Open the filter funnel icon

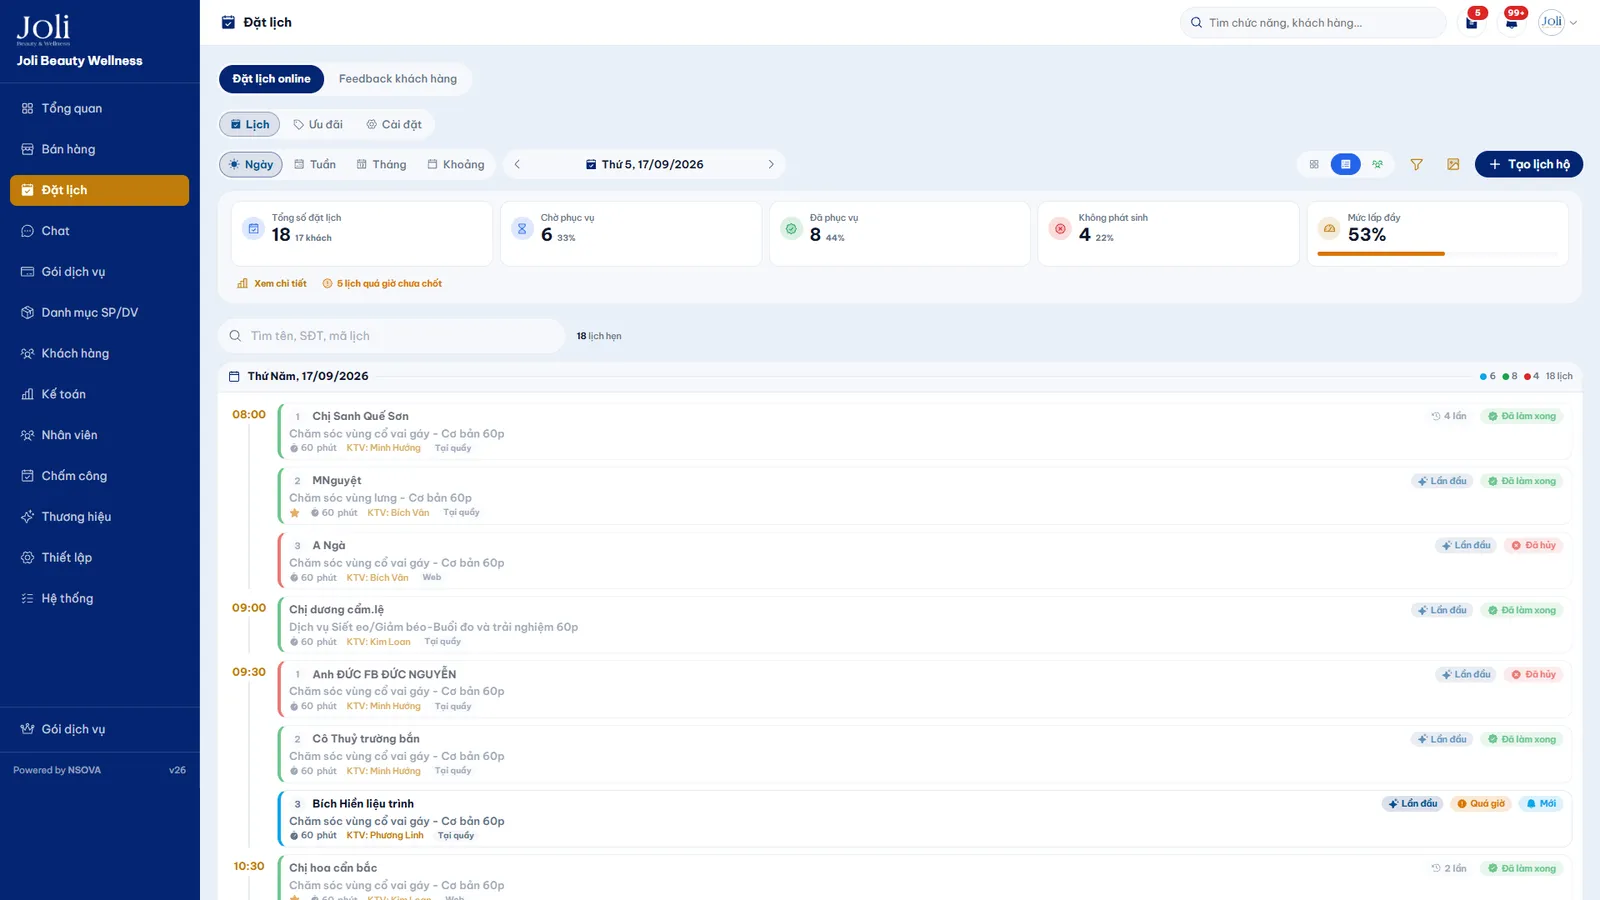click(1416, 164)
